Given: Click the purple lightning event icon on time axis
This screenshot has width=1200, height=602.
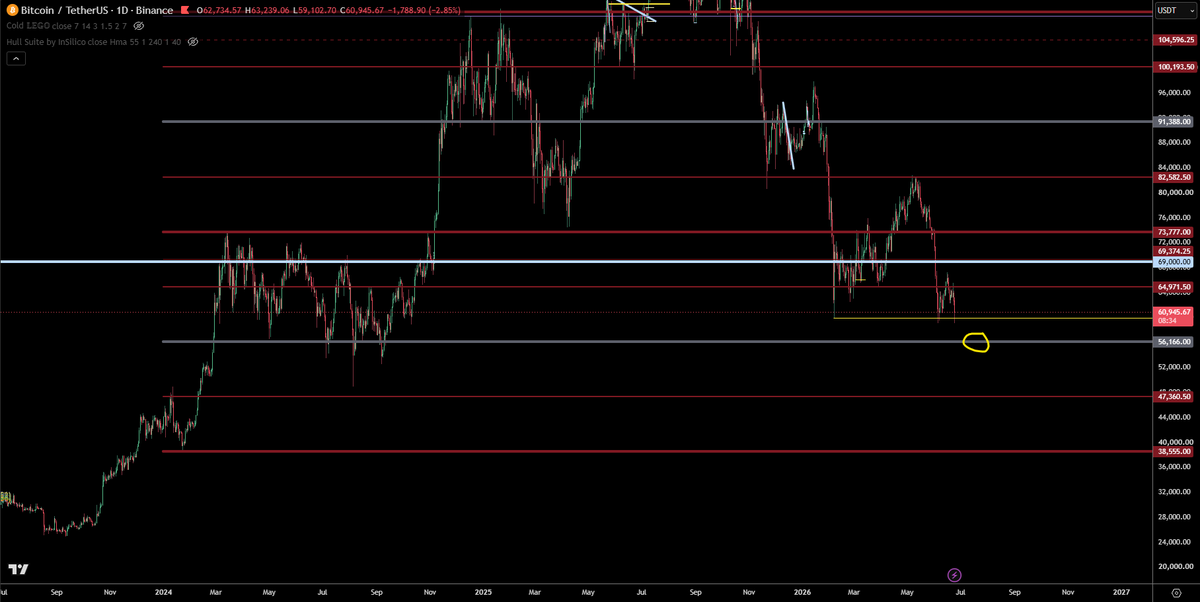Looking at the screenshot, I should [954, 575].
